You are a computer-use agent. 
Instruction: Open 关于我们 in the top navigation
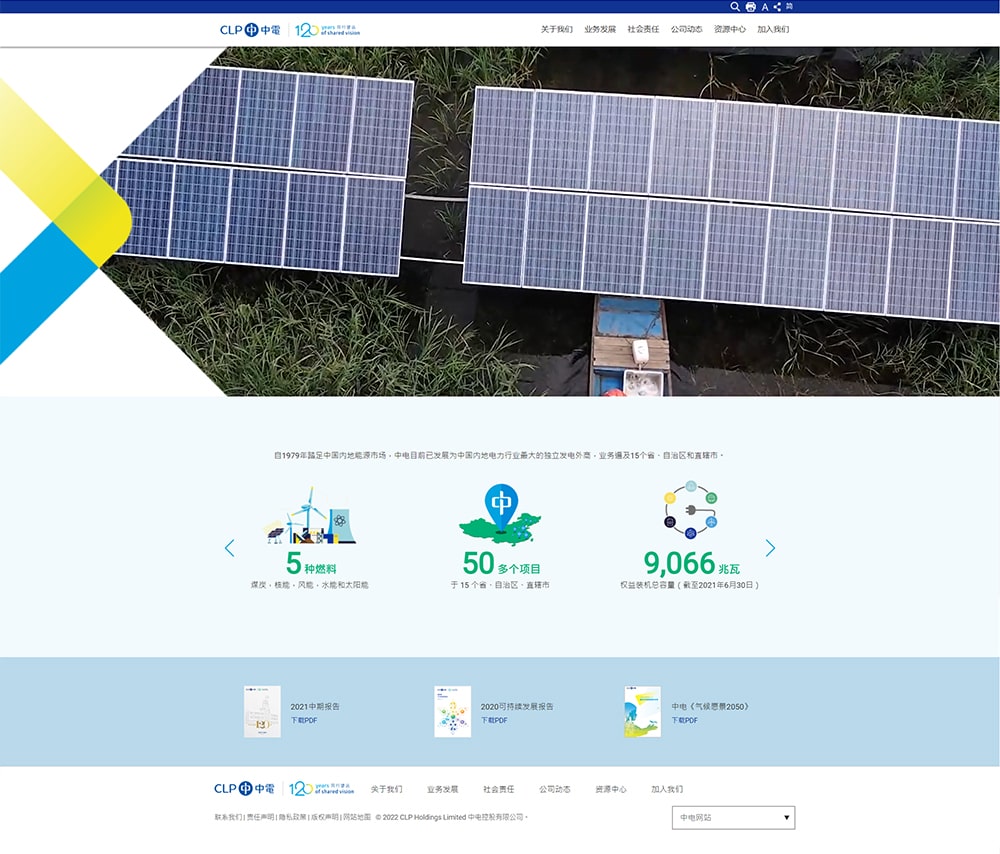(556, 30)
